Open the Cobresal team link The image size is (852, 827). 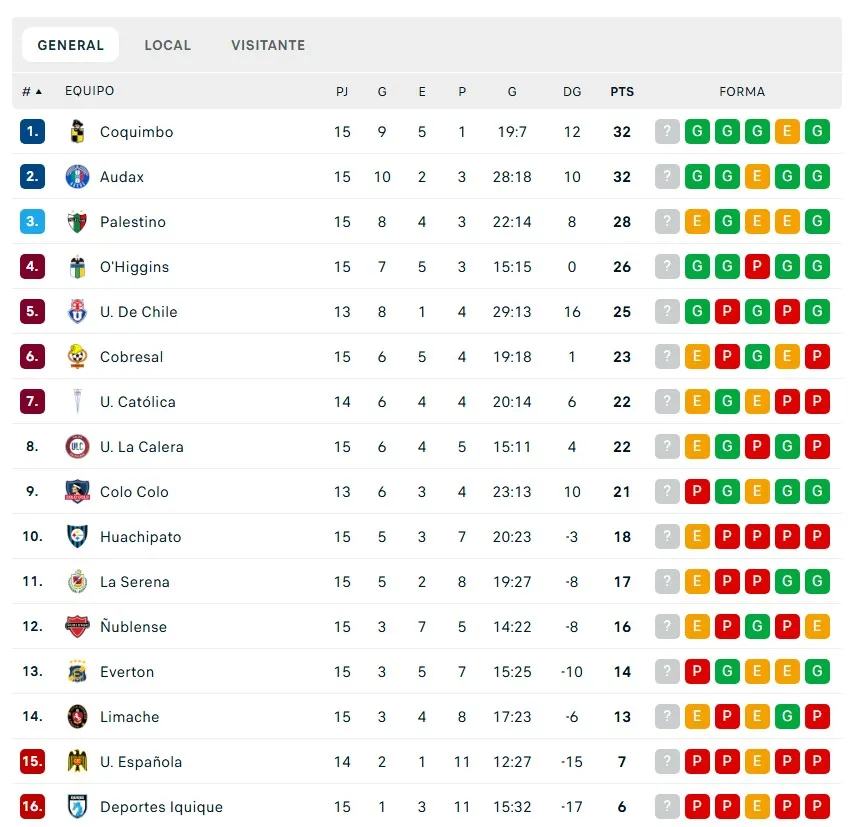pos(131,357)
